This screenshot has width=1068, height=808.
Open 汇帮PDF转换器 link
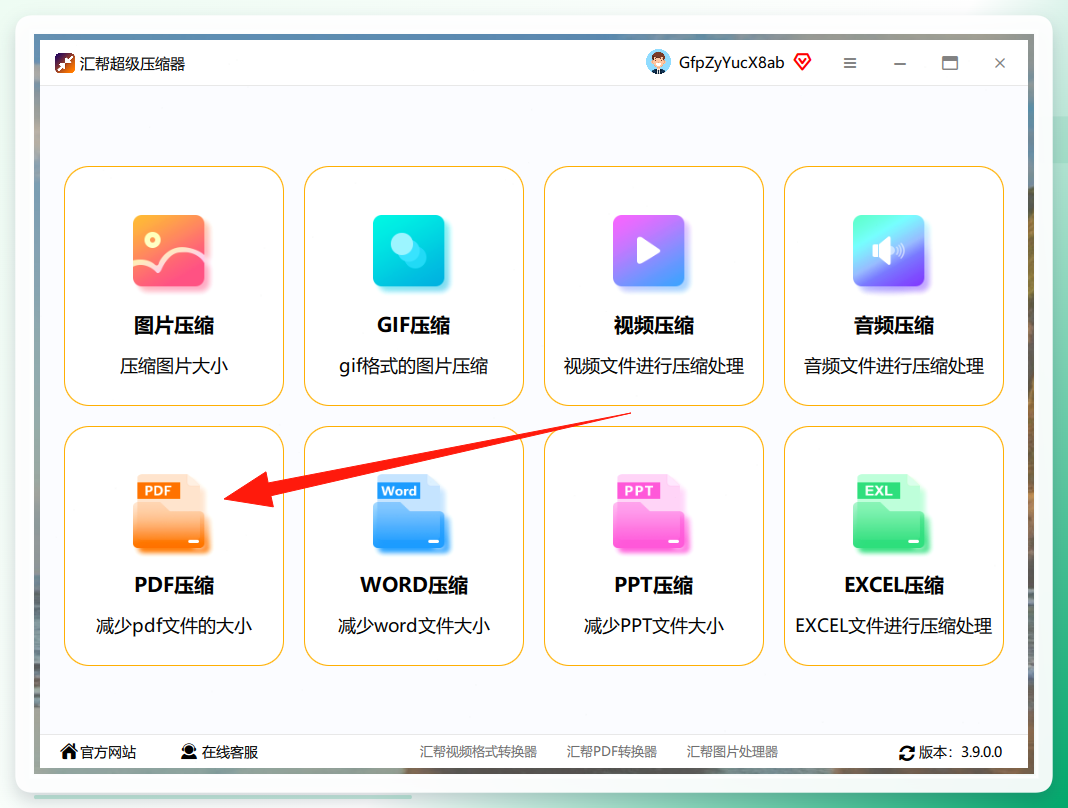(x=612, y=751)
